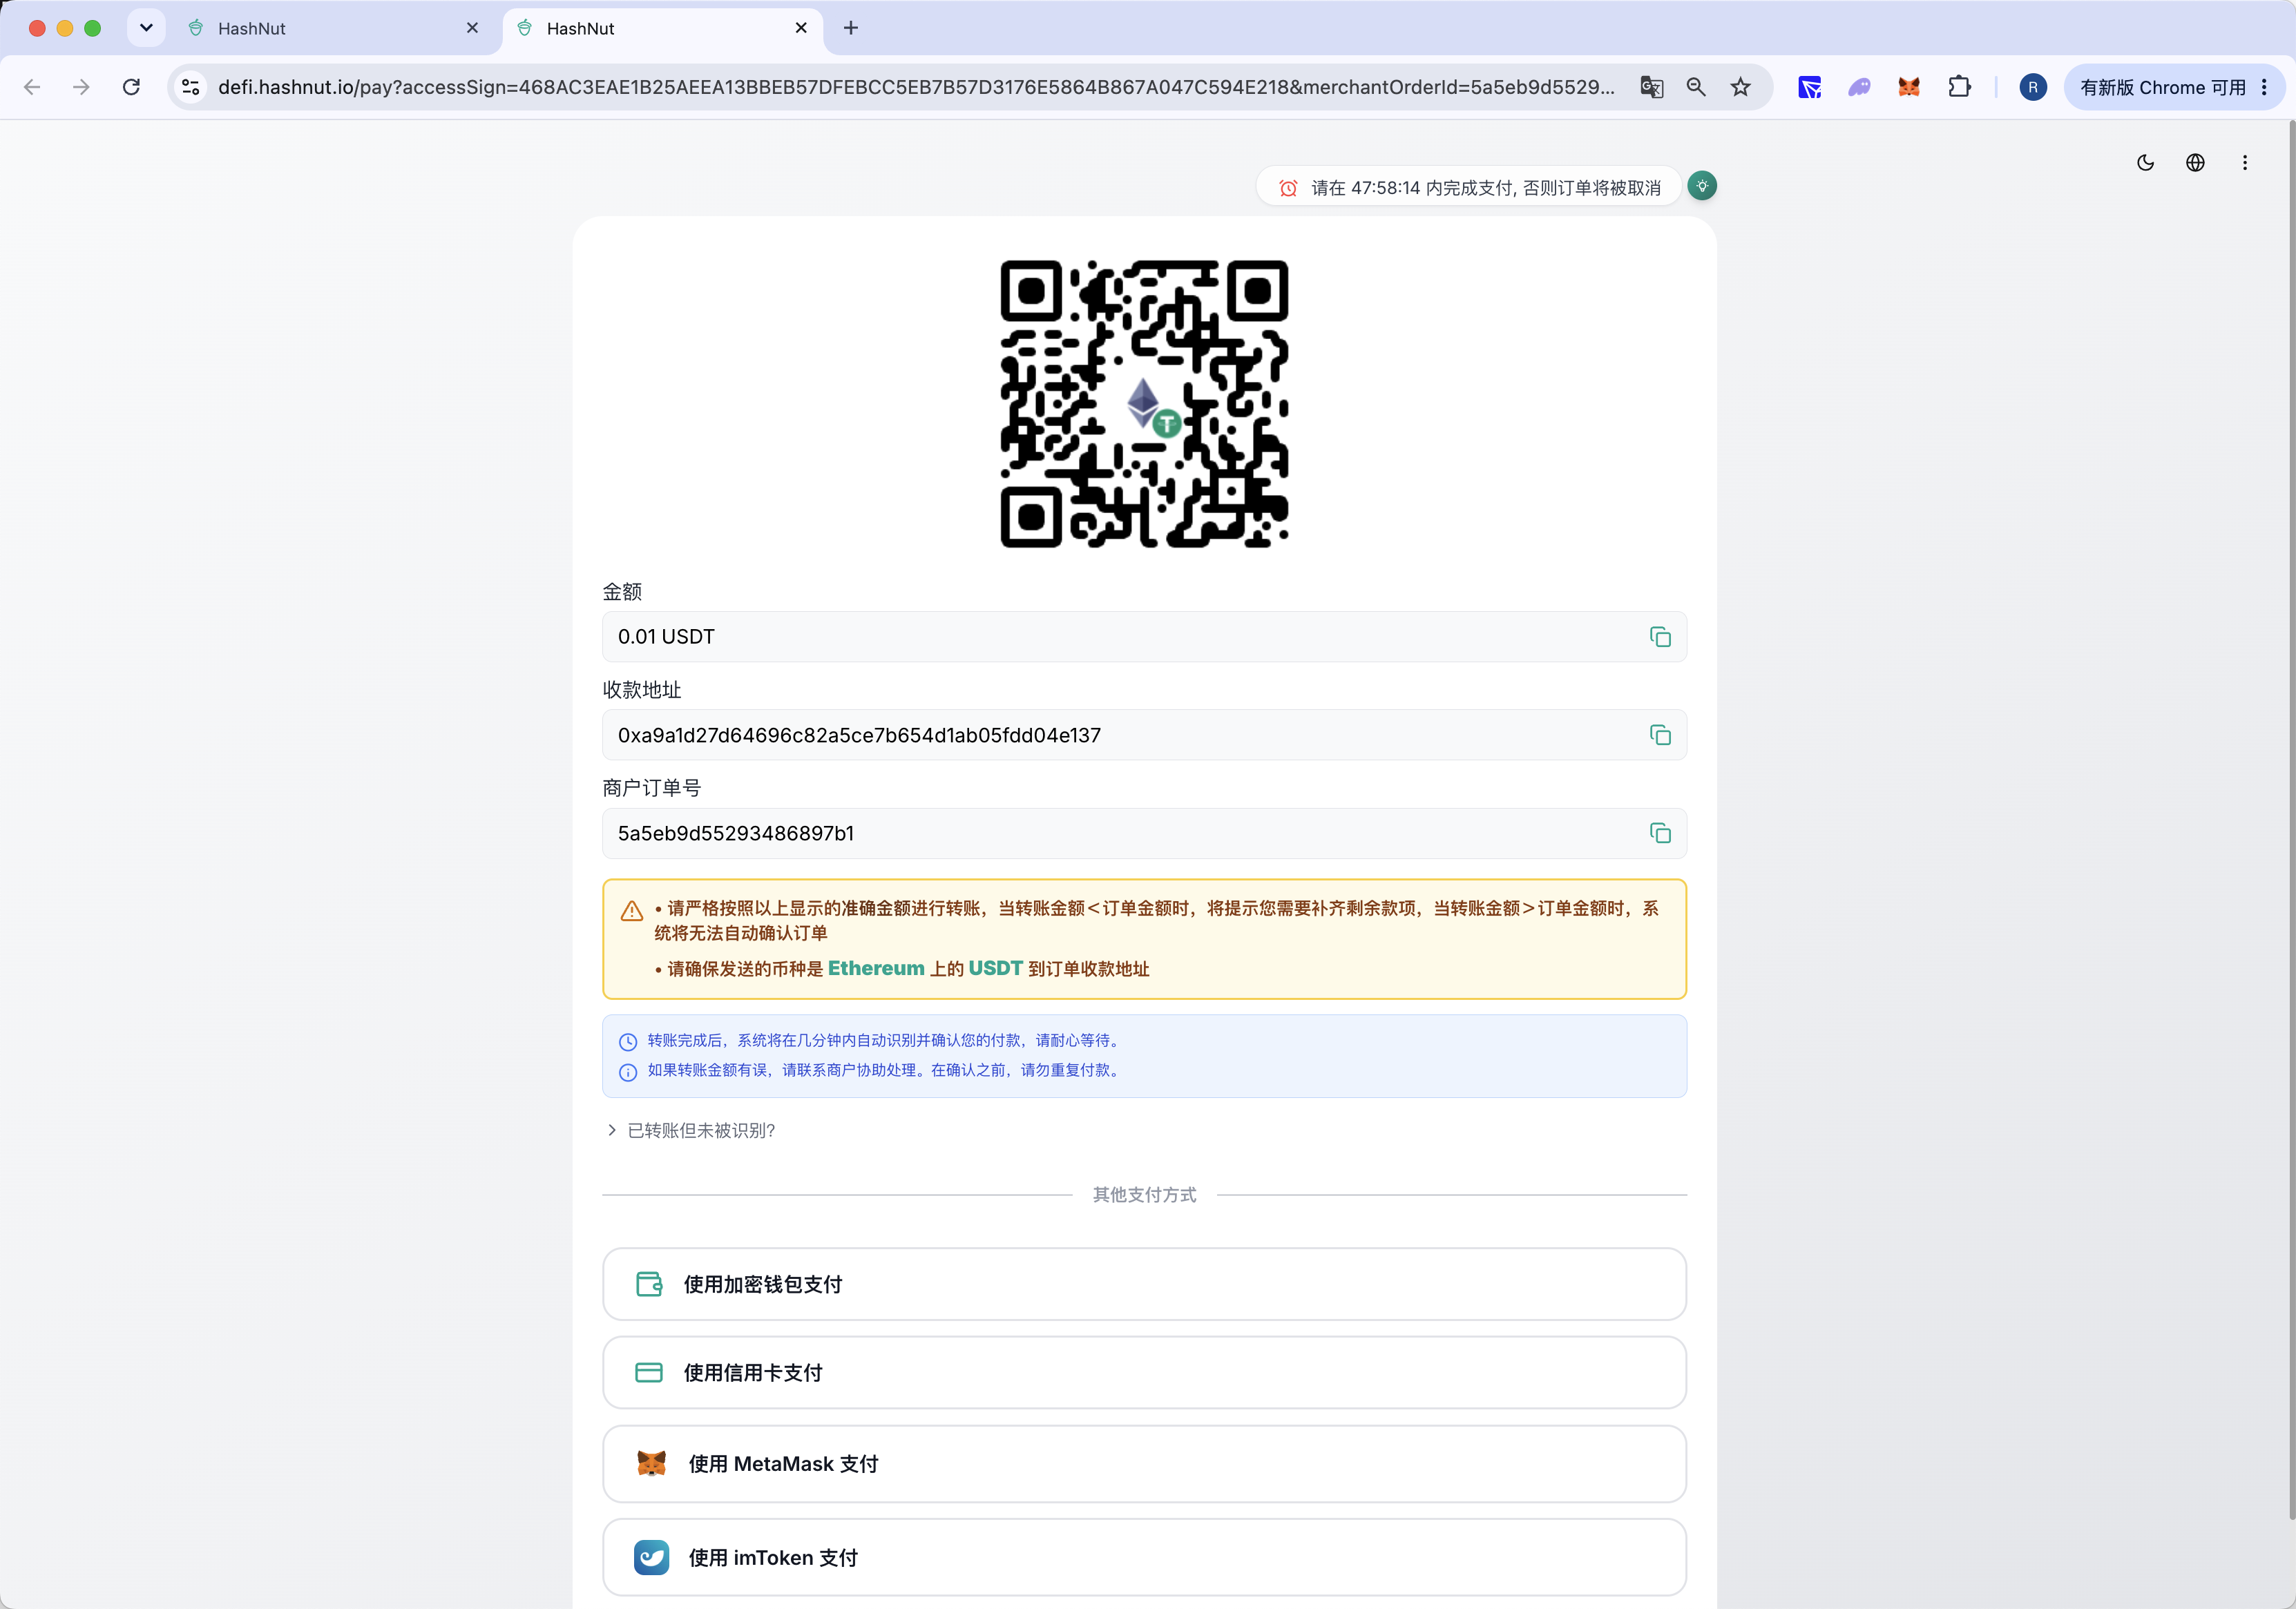Click the 商户订单号 field label

[651, 788]
